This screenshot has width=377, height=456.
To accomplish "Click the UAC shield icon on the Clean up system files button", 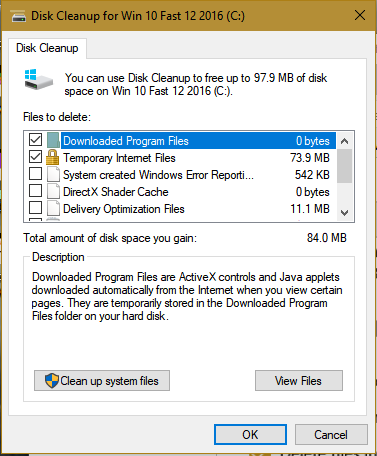I will tap(52, 380).
